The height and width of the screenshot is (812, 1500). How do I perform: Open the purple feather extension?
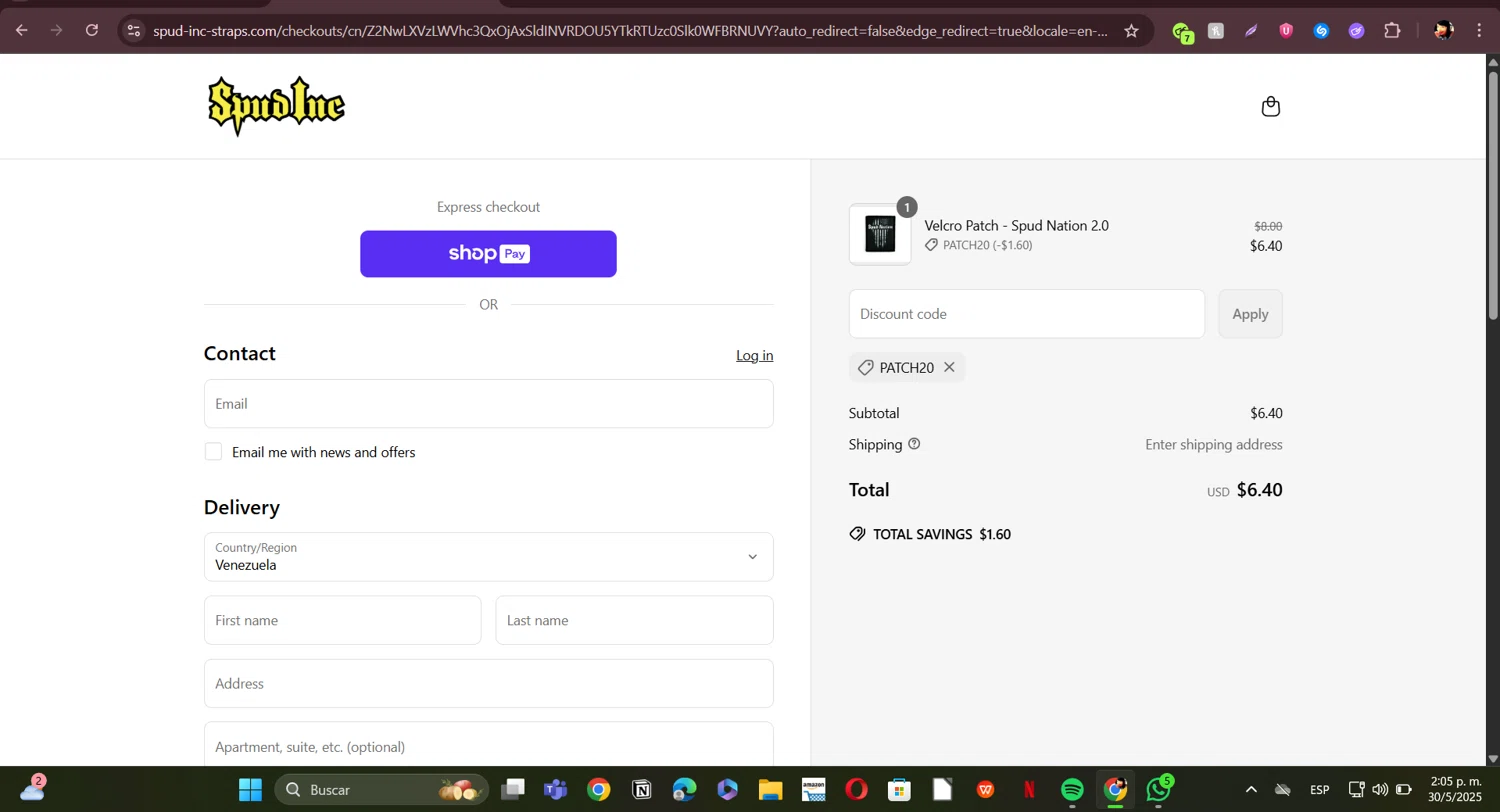(1251, 31)
